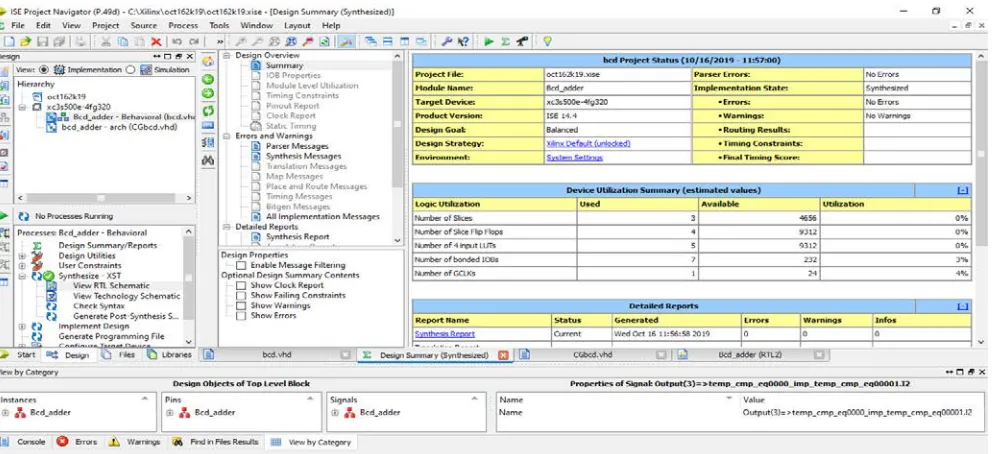
Task: Switch to the CGbcd.vhd tab
Action: 592,355
